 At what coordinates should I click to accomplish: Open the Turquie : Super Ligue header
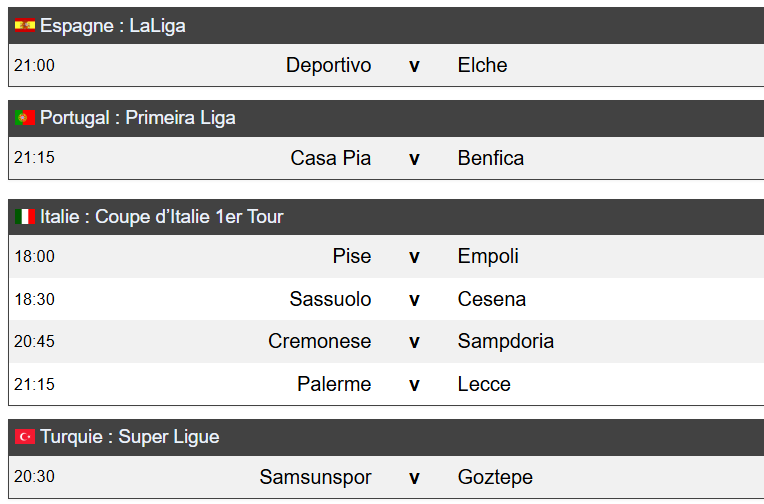tap(386, 437)
